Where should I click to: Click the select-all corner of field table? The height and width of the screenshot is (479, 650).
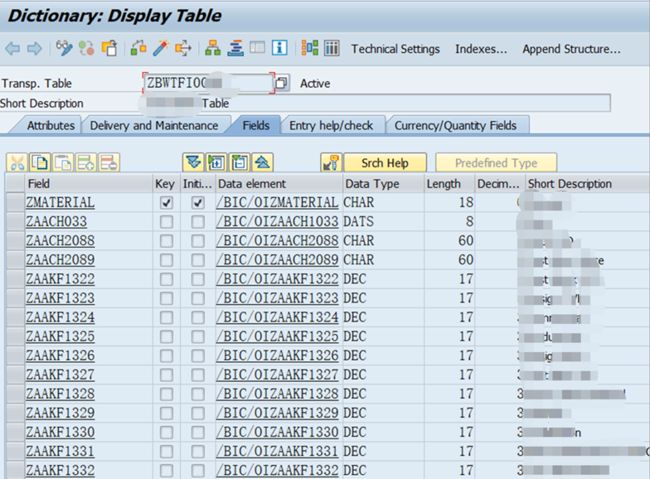15,184
